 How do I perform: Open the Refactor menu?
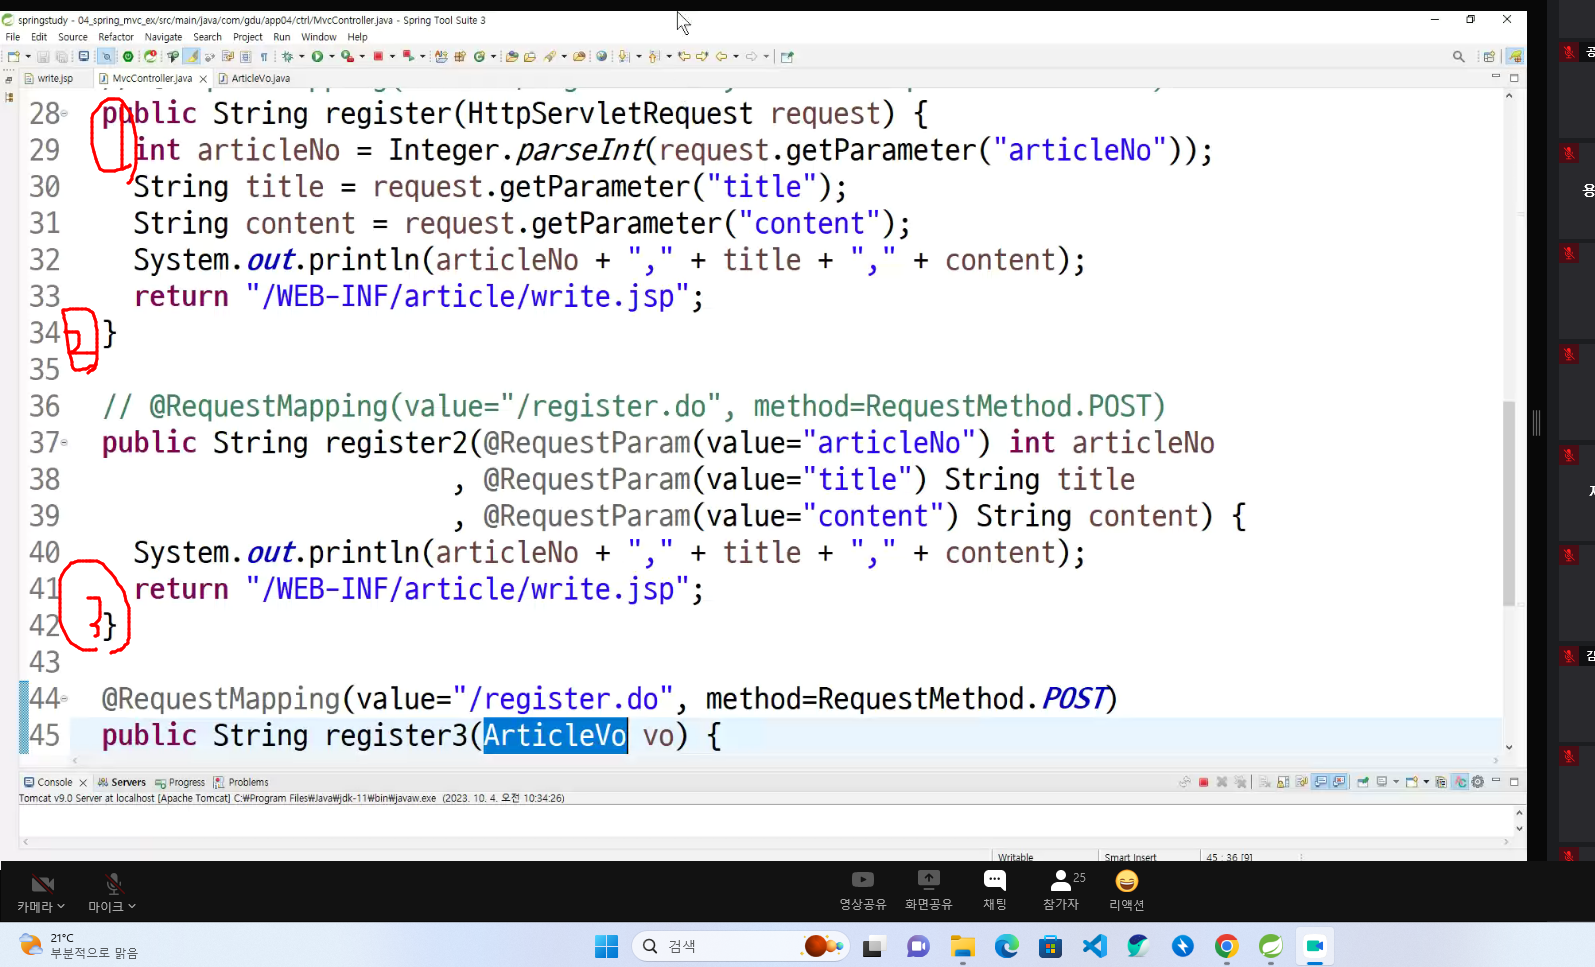click(x=116, y=37)
